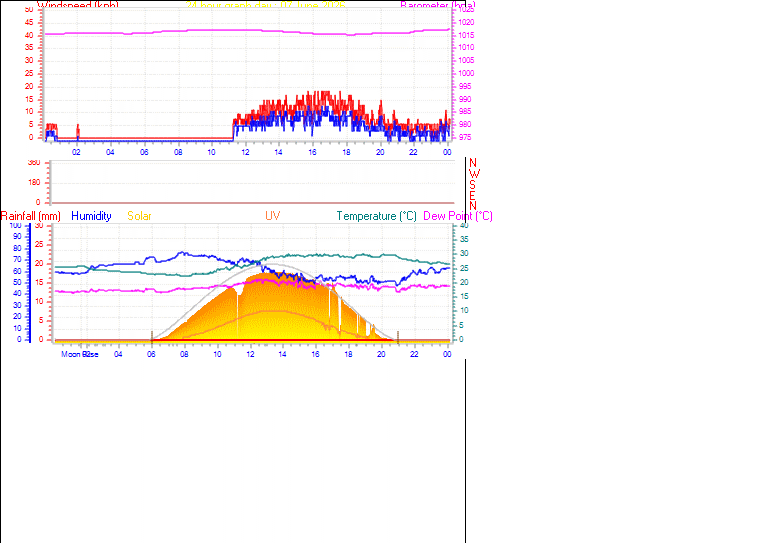
Task: Click the sunrise marker at hour 06
Action: point(152,336)
